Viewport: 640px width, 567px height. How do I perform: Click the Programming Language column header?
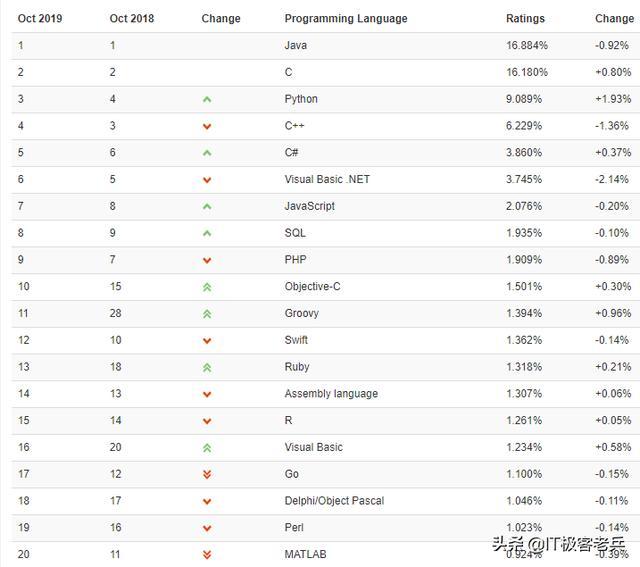click(x=345, y=18)
